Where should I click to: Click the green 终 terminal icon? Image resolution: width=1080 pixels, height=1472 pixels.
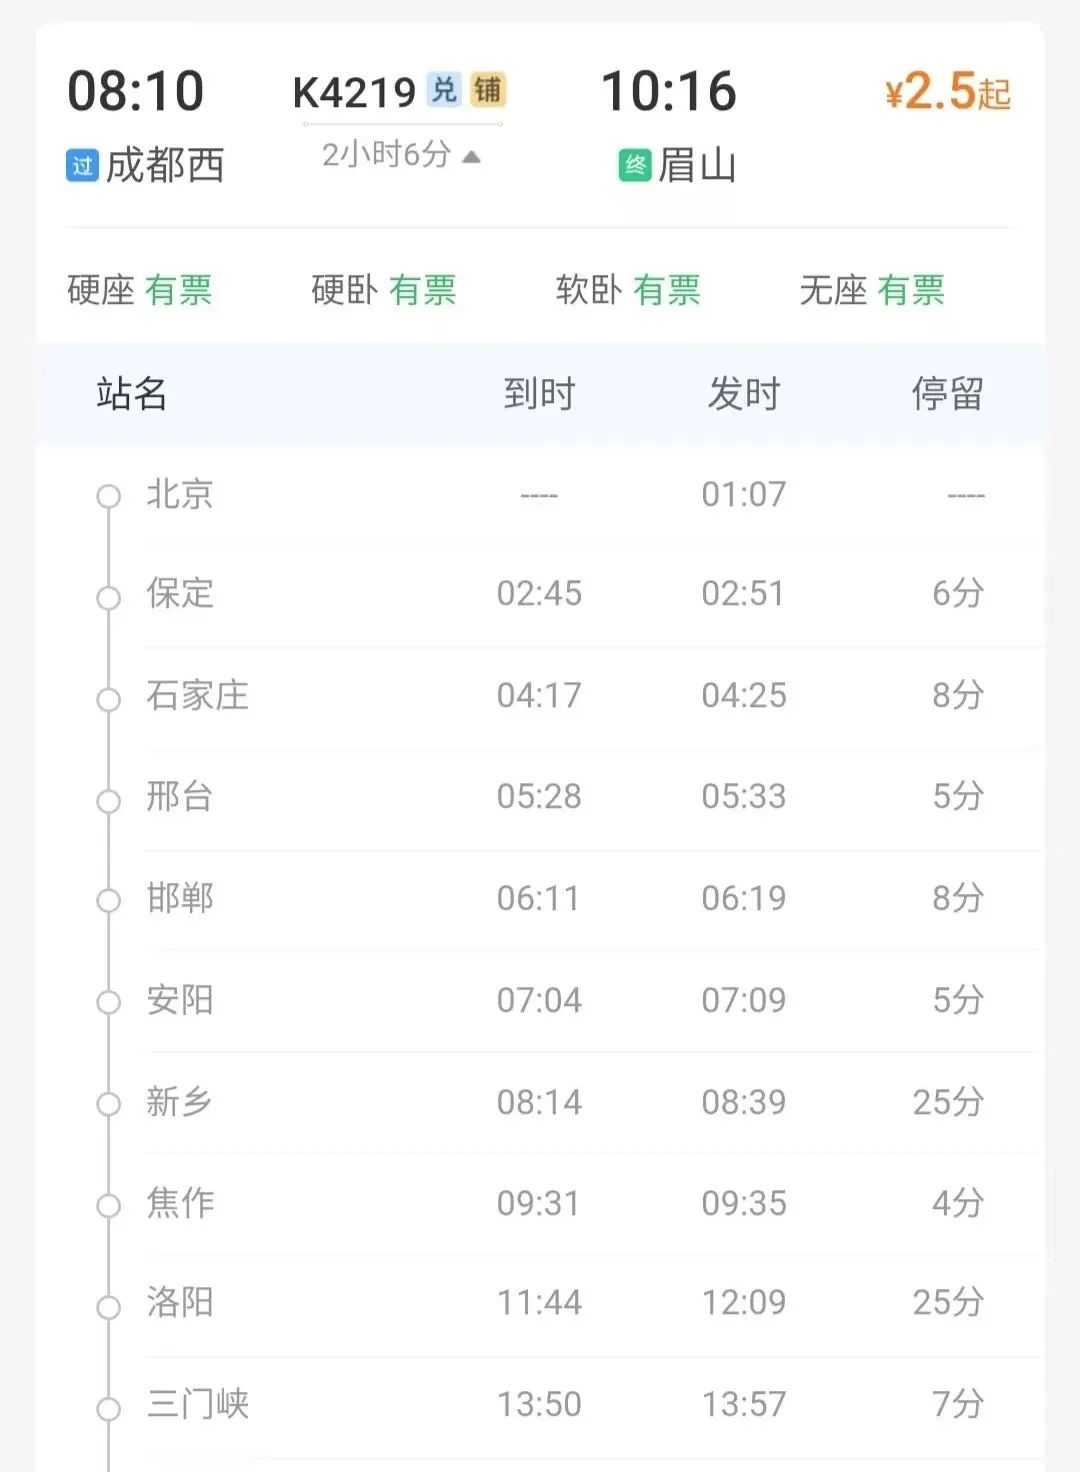635,165
